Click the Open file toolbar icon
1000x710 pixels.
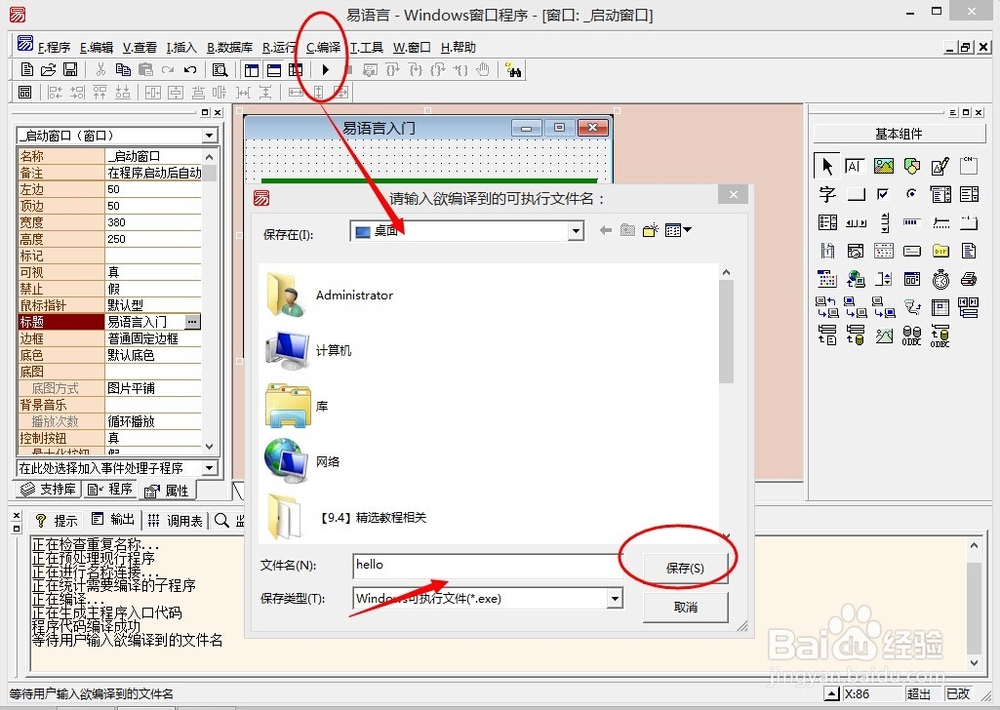click(x=48, y=70)
